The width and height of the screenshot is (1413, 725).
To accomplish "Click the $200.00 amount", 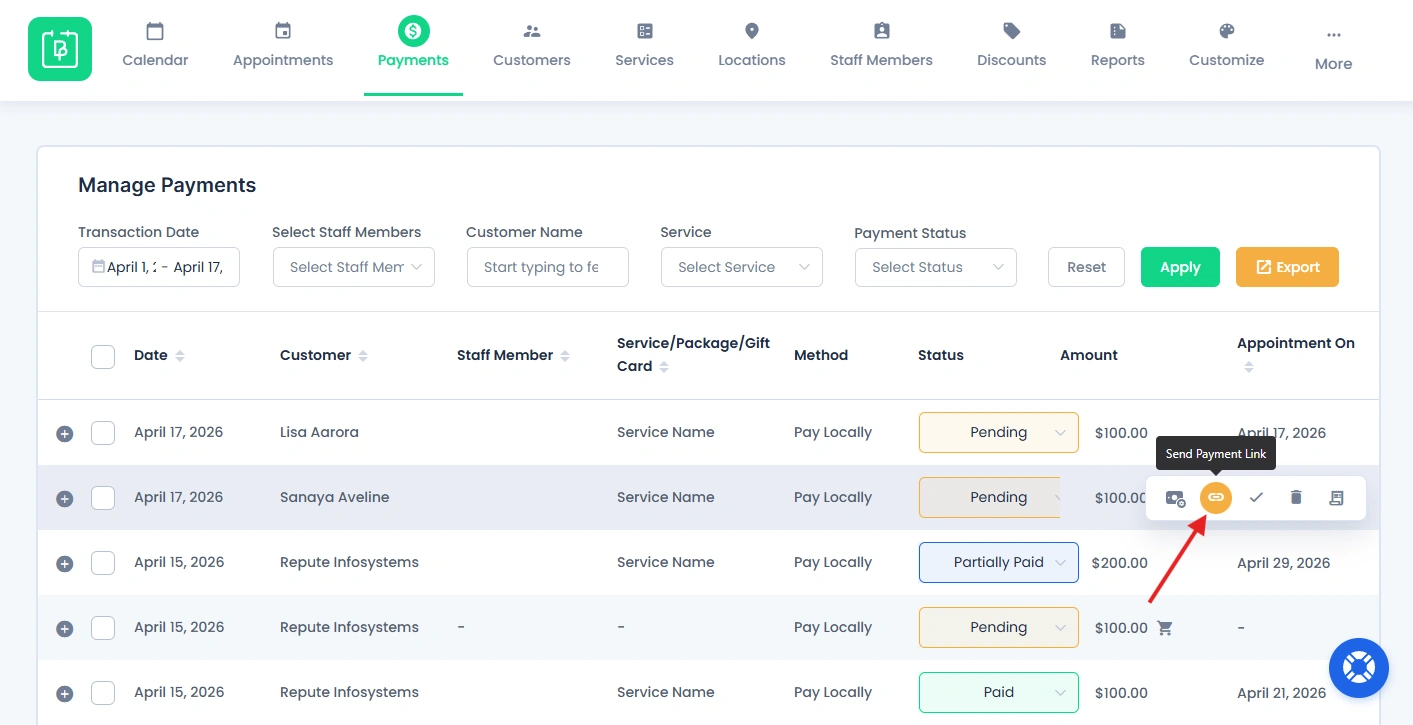I will tap(1120, 562).
